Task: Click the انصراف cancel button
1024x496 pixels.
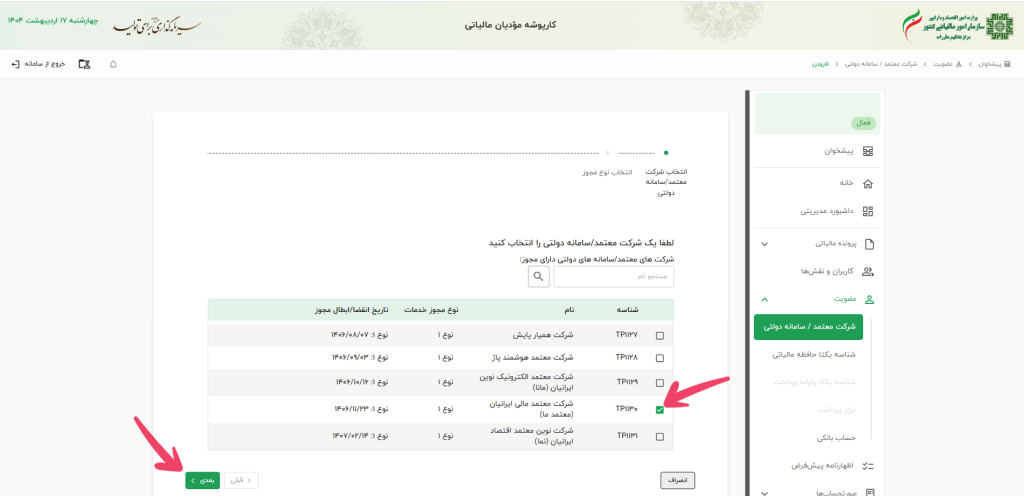Action: click(678, 481)
